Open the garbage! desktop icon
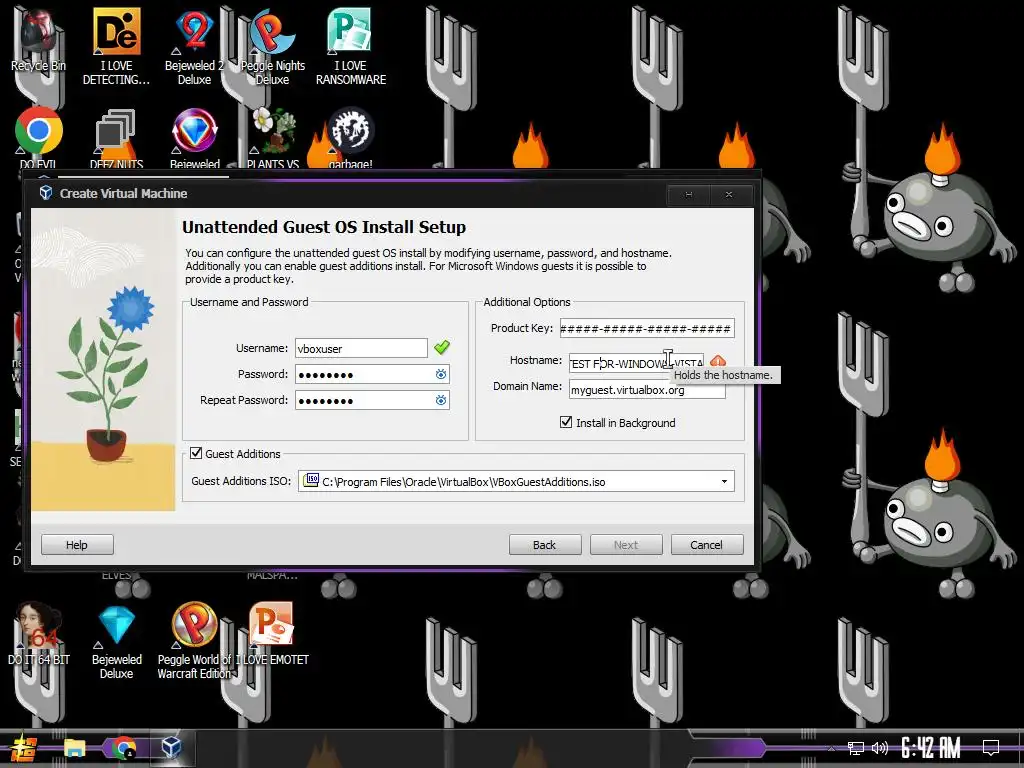This screenshot has width=1024, height=768. coord(351,137)
